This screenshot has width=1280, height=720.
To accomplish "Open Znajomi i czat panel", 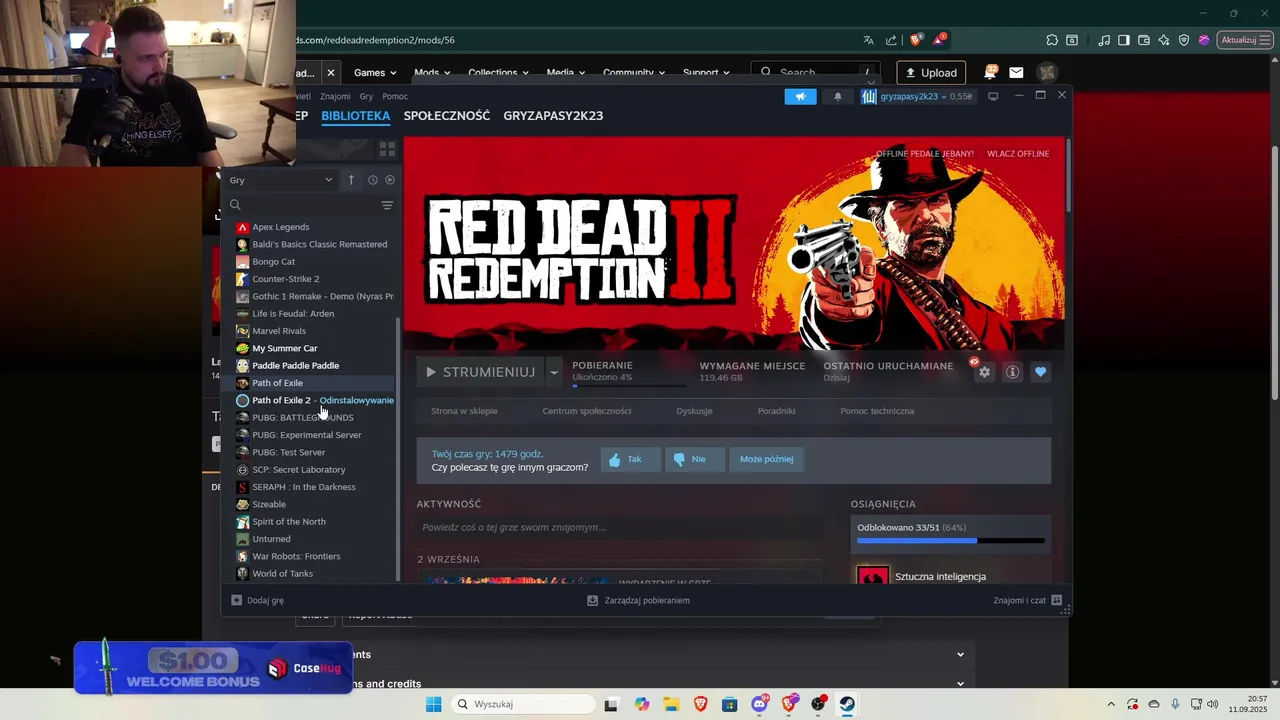I will tap(1028, 601).
